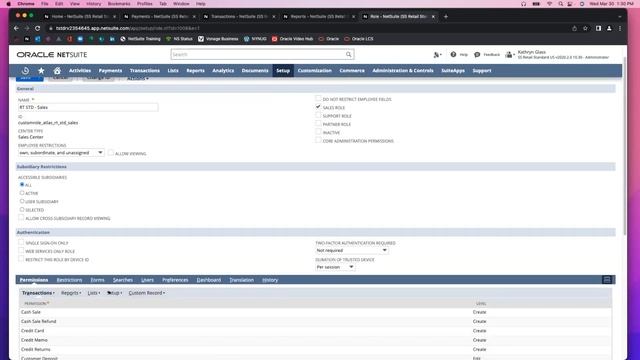Expand the Setup permissions subtab menu
The width and height of the screenshot is (640, 360).
pyautogui.click(x=114, y=293)
